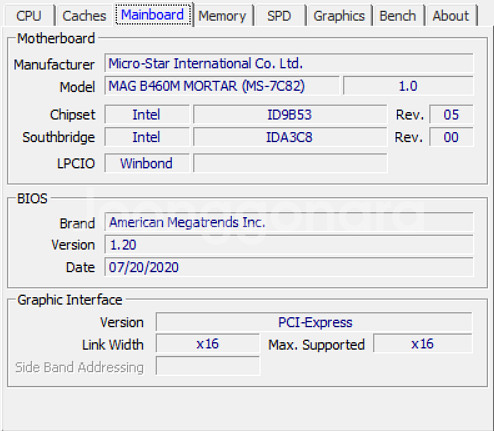Click the chipset Rev. value 05
The width and height of the screenshot is (494, 431).
click(x=451, y=115)
